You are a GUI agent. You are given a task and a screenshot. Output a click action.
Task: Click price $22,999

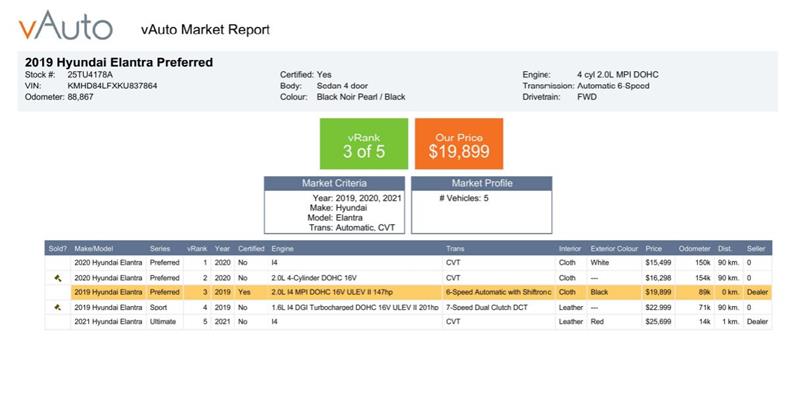pyautogui.click(x=658, y=308)
